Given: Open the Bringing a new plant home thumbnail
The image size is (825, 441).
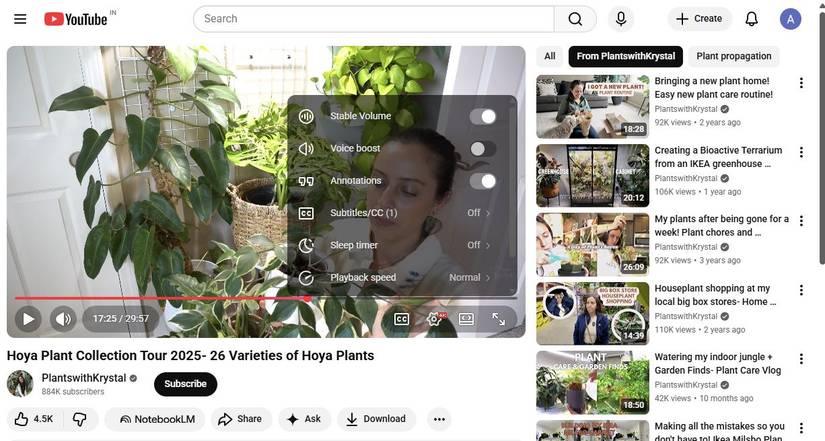Looking at the screenshot, I should (x=592, y=106).
